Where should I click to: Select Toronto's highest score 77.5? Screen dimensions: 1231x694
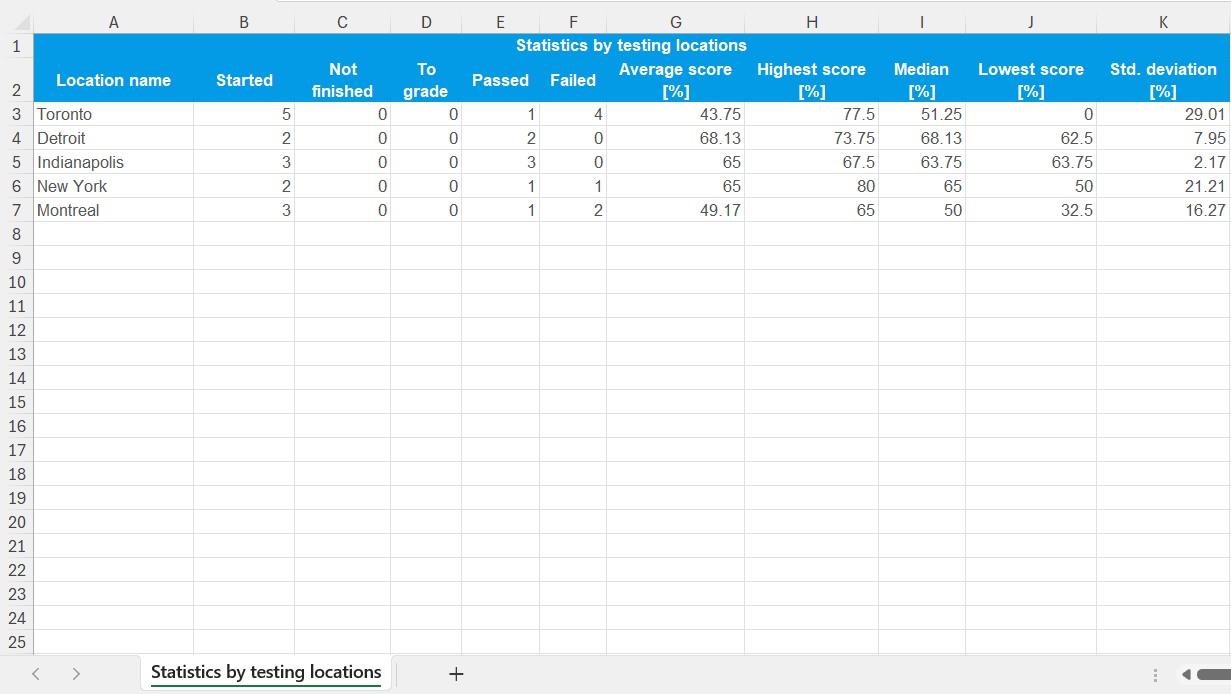pos(811,114)
